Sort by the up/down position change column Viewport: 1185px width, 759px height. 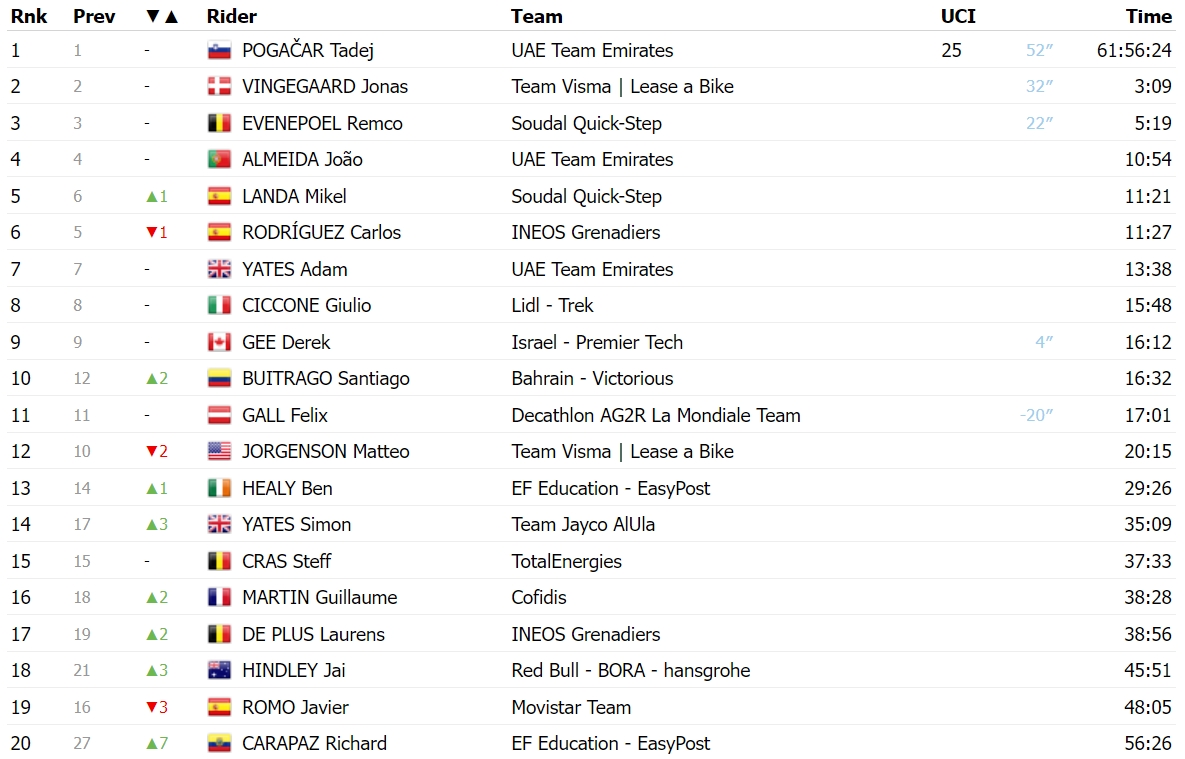tap(162, 17)
